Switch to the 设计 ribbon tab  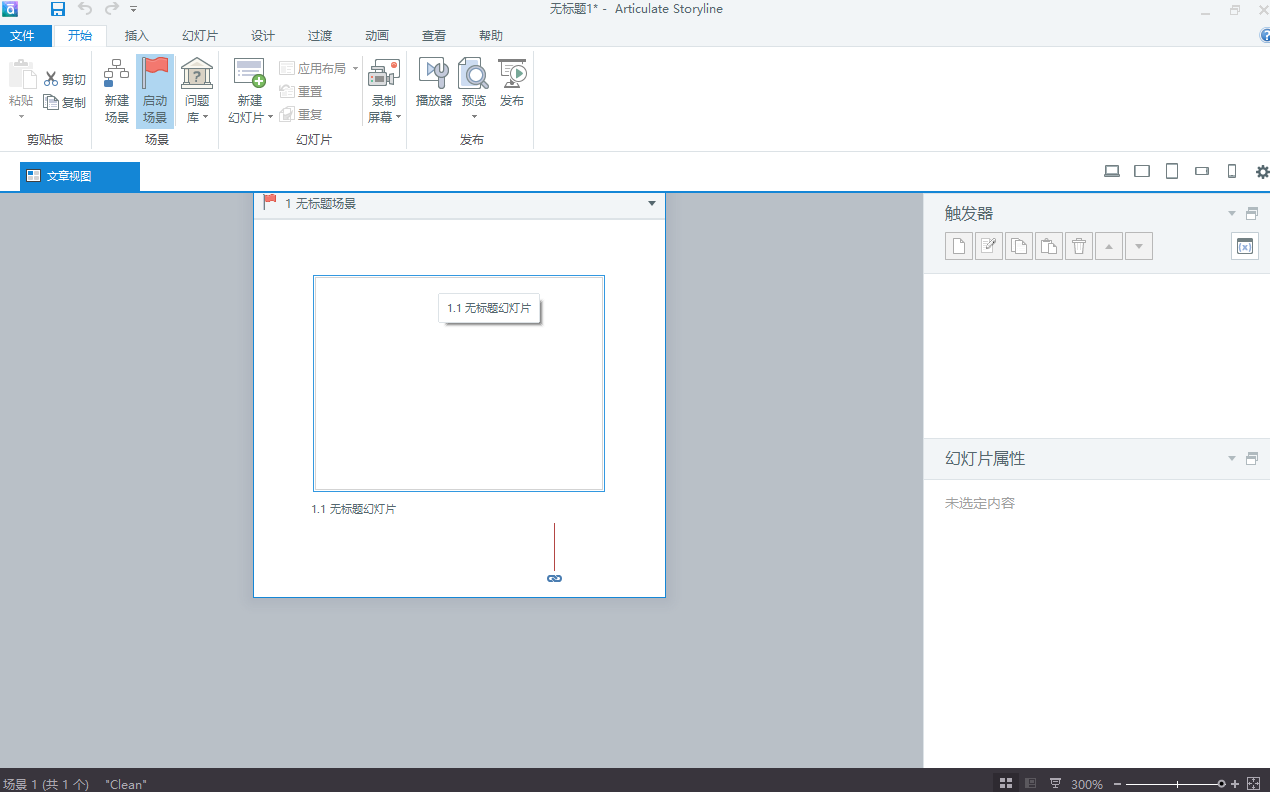(x=263, y=36)
